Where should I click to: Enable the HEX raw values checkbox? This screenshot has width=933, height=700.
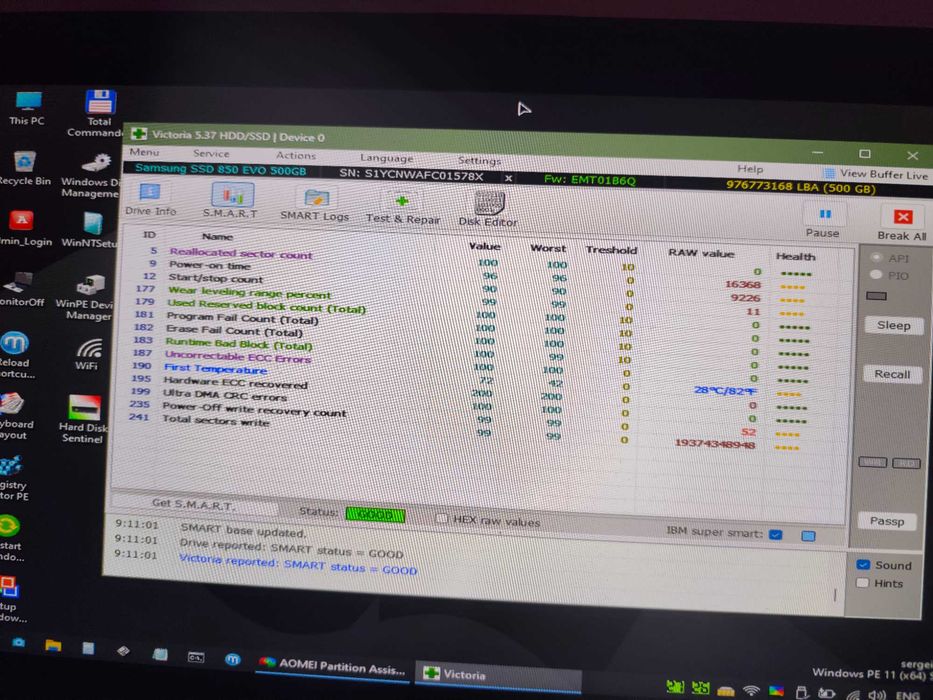(442, 518)
